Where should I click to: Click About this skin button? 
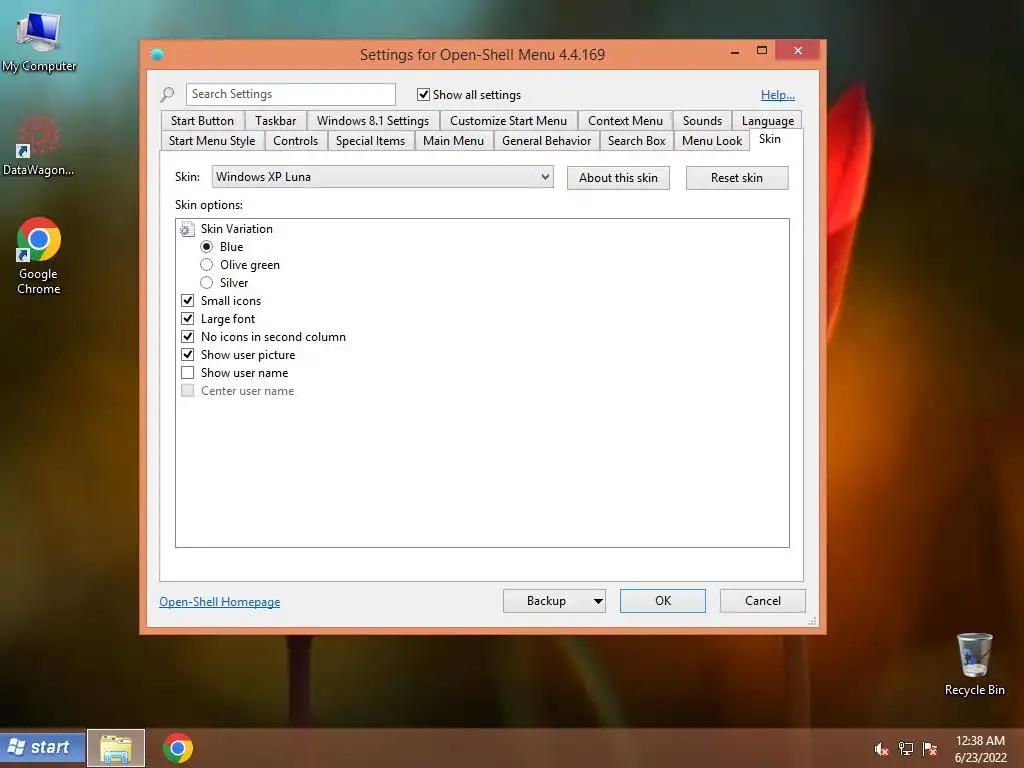(618, 178)
